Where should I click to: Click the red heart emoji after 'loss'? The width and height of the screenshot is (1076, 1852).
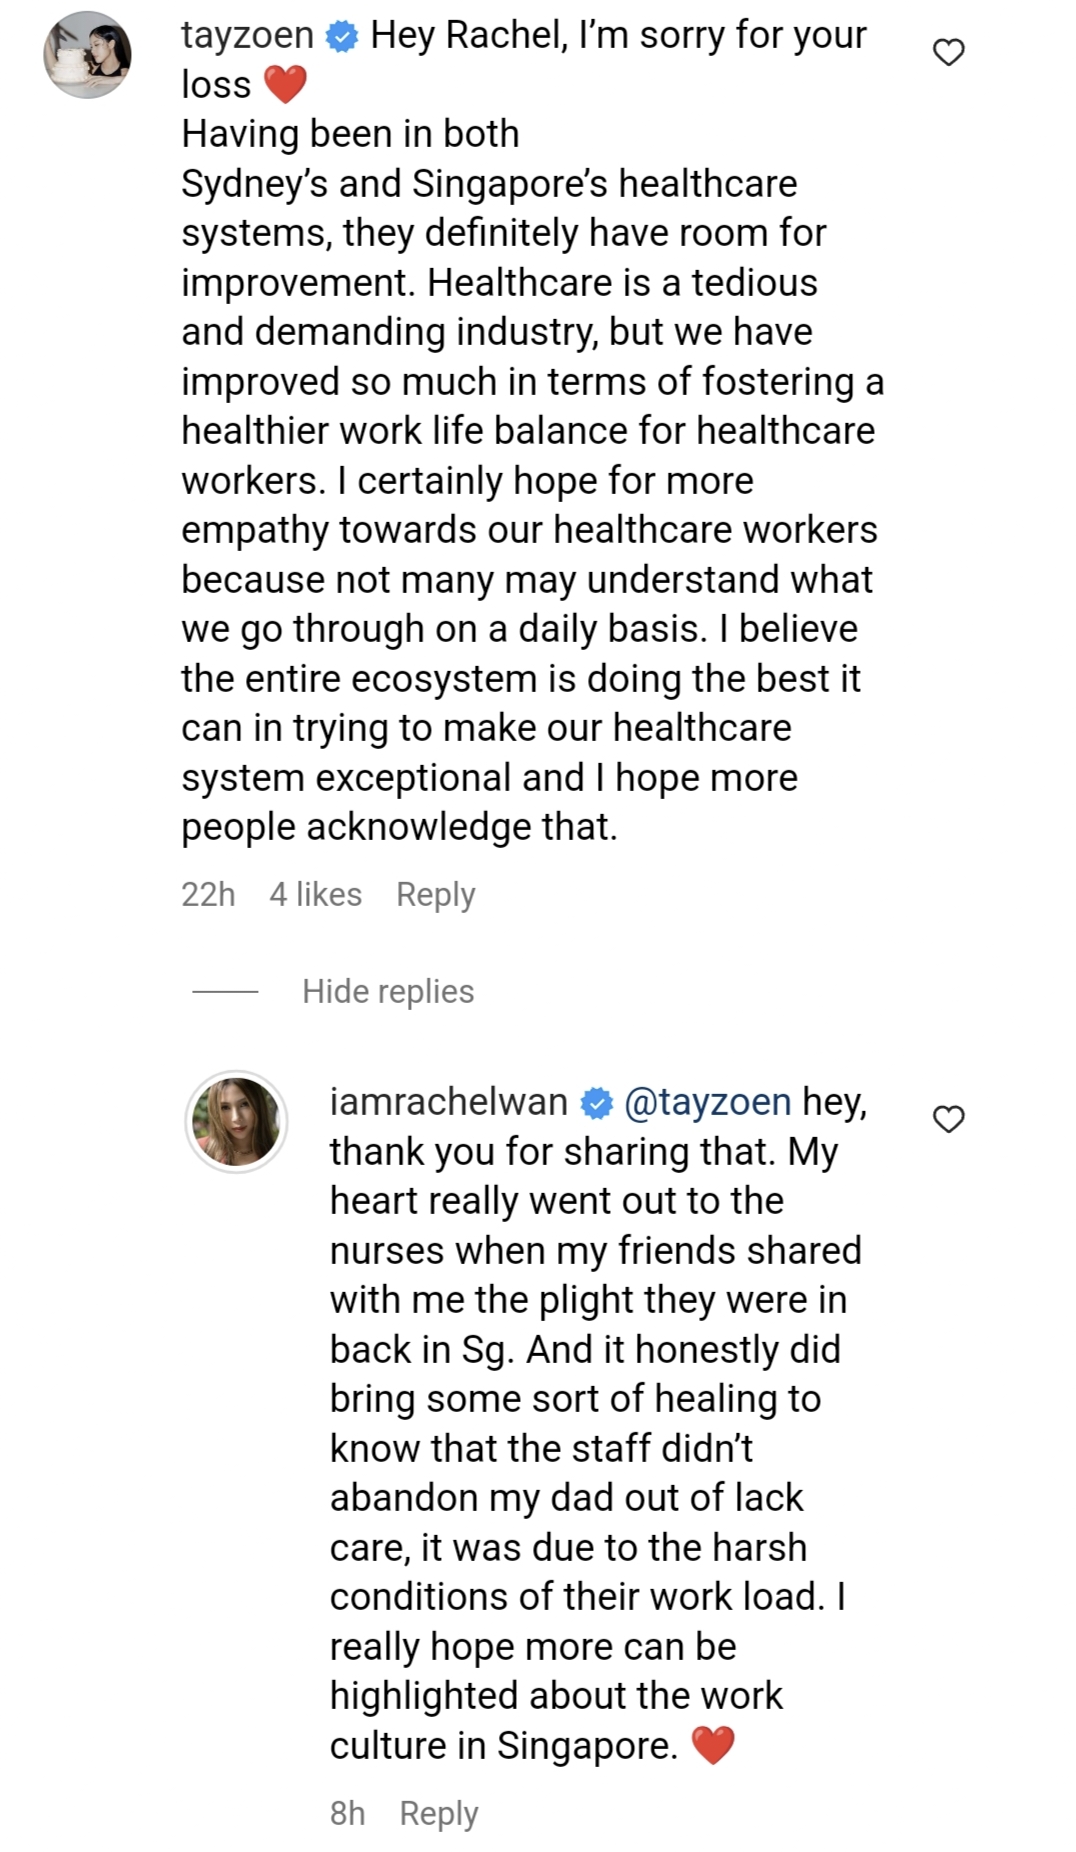285,86
